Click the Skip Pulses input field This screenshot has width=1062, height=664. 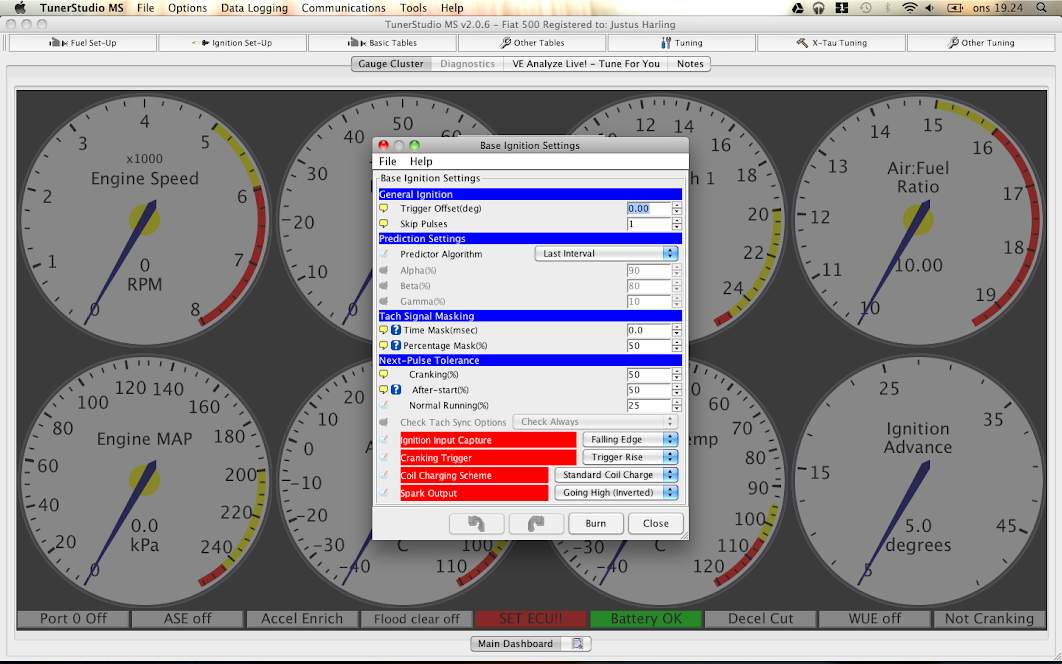(x=648, y=224)
